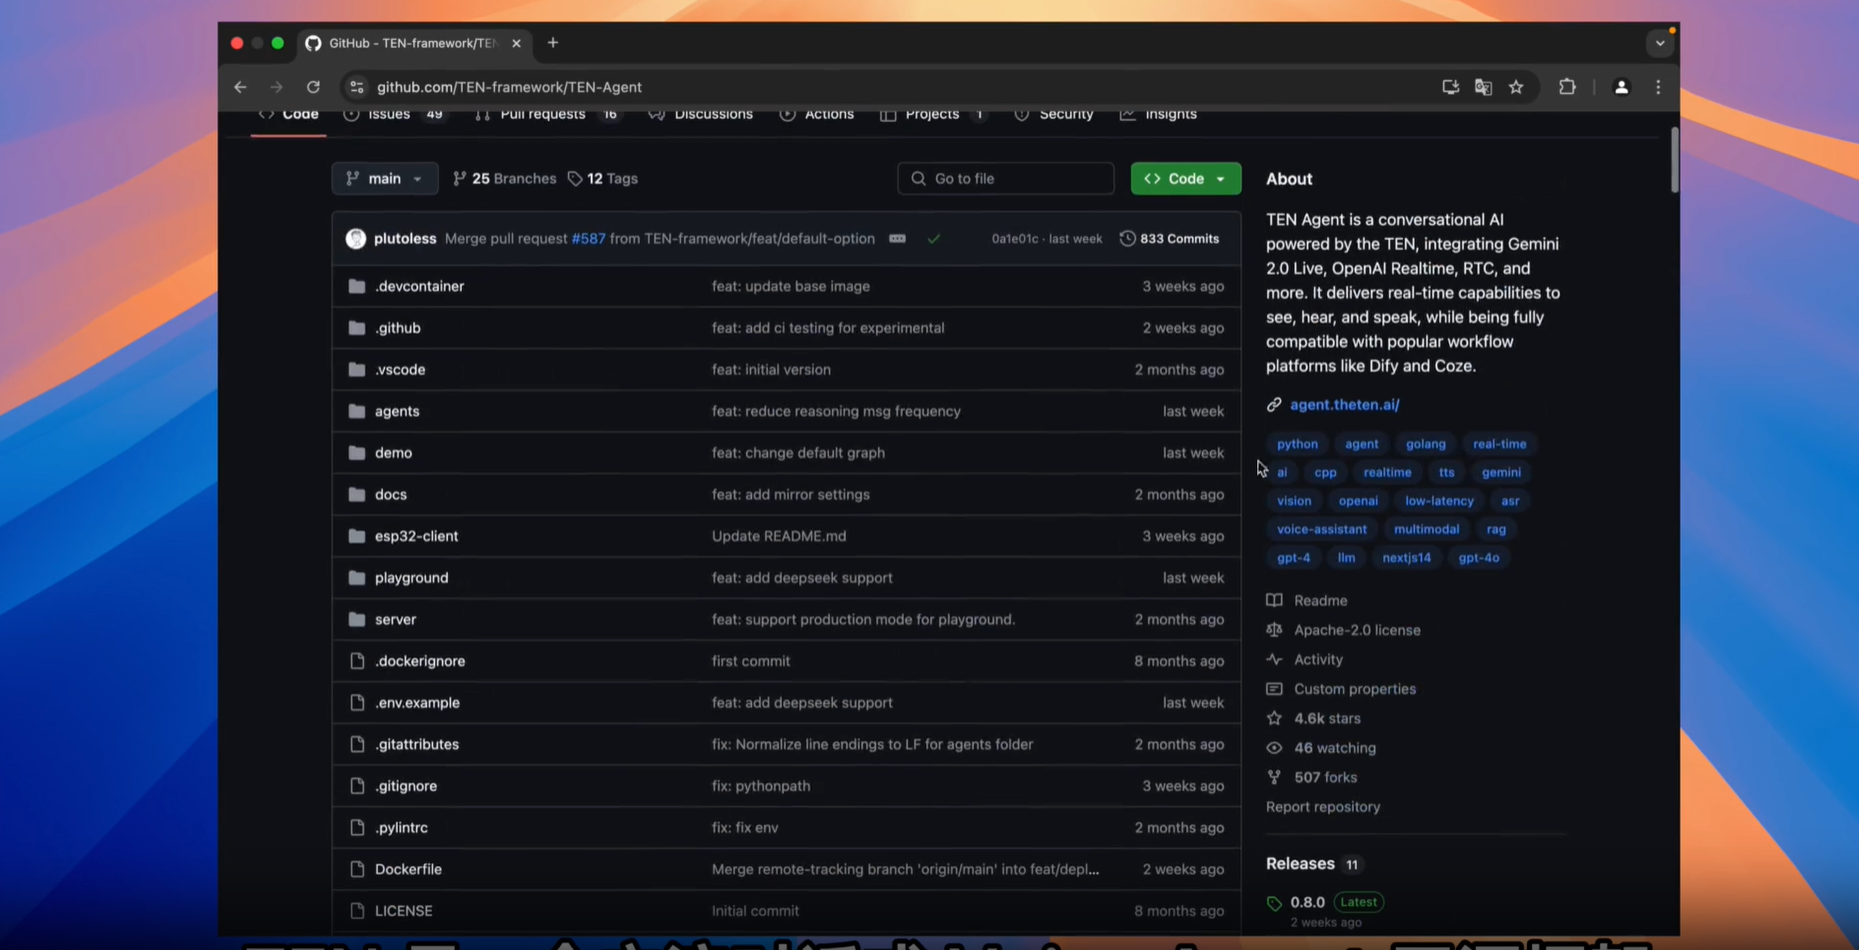Open the plutoless avatar
Screen dimensions: 1859x950
[x=356, y=238]
